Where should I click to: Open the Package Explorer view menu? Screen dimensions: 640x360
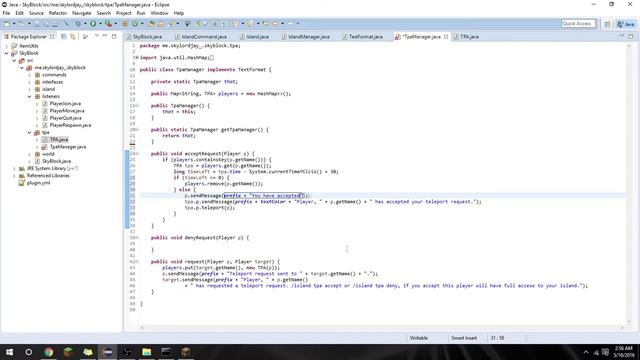97,36
